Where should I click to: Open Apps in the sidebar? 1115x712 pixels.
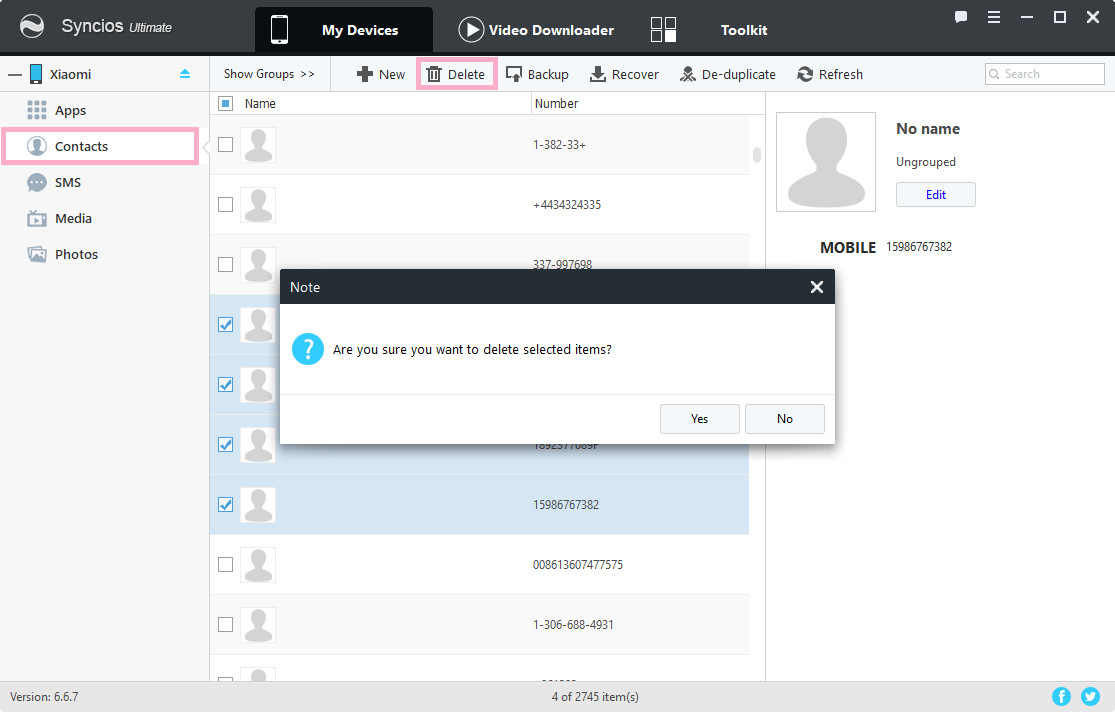pos(70,110)
